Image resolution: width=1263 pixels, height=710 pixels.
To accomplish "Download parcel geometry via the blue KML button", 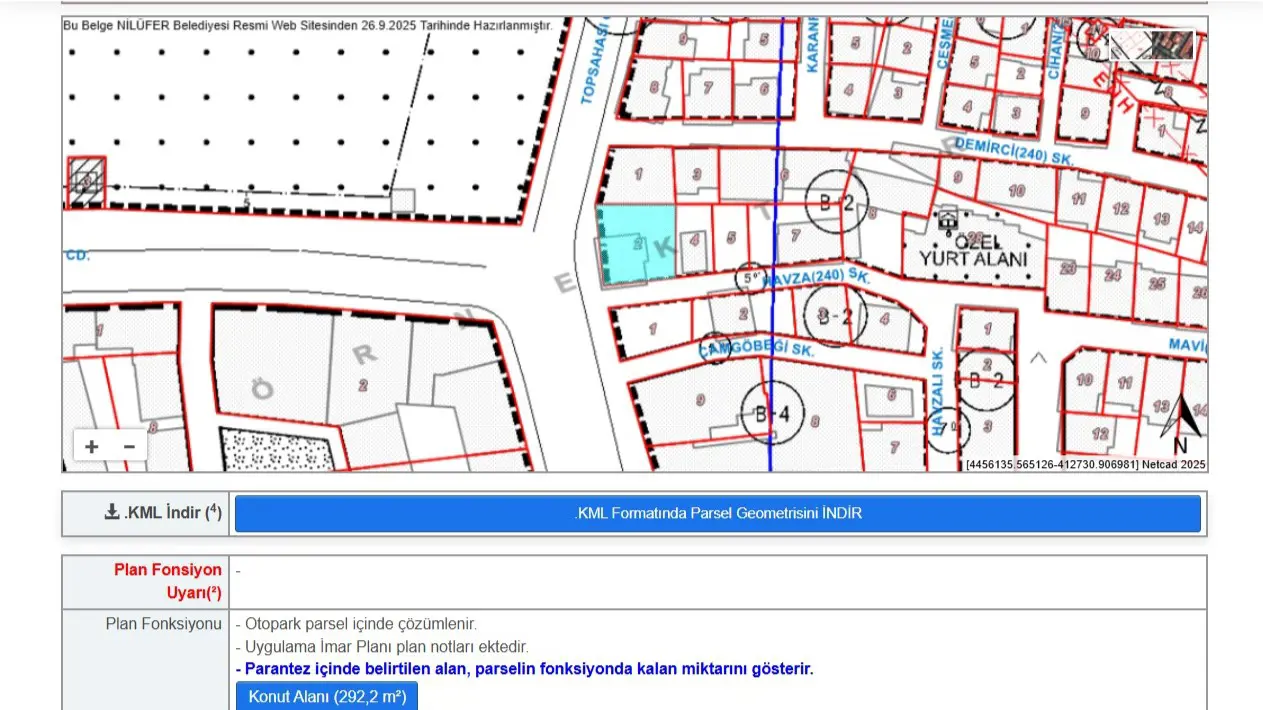I will pyautogui.click(x=717, y=514).
